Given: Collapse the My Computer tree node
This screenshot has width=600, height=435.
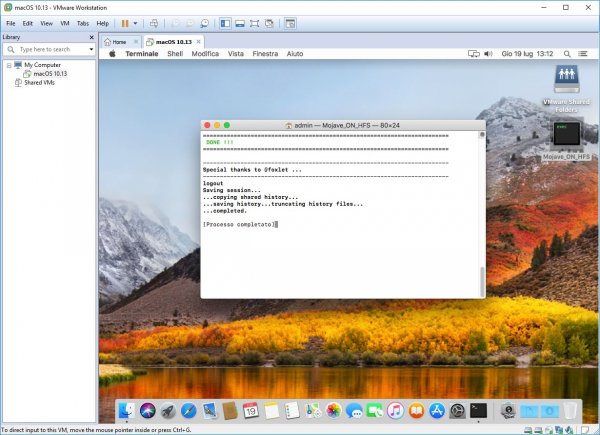Looking at the screenshot, I should (9, 65).
